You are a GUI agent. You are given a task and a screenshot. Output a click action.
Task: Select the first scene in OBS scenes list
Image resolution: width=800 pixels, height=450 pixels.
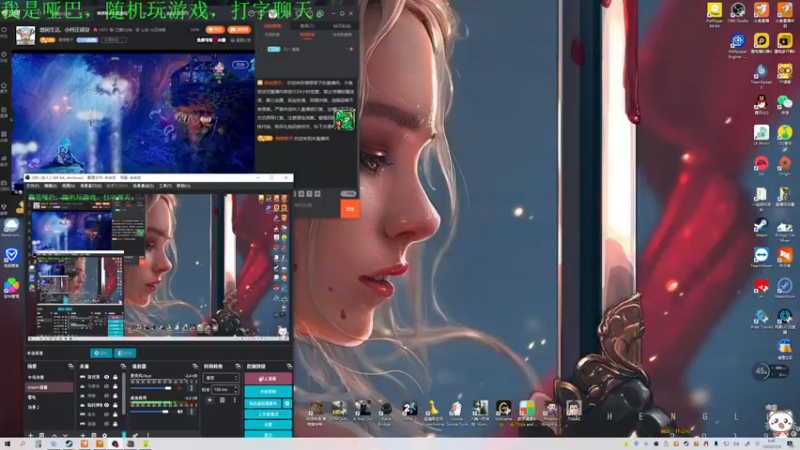click(x=49, y=378)
